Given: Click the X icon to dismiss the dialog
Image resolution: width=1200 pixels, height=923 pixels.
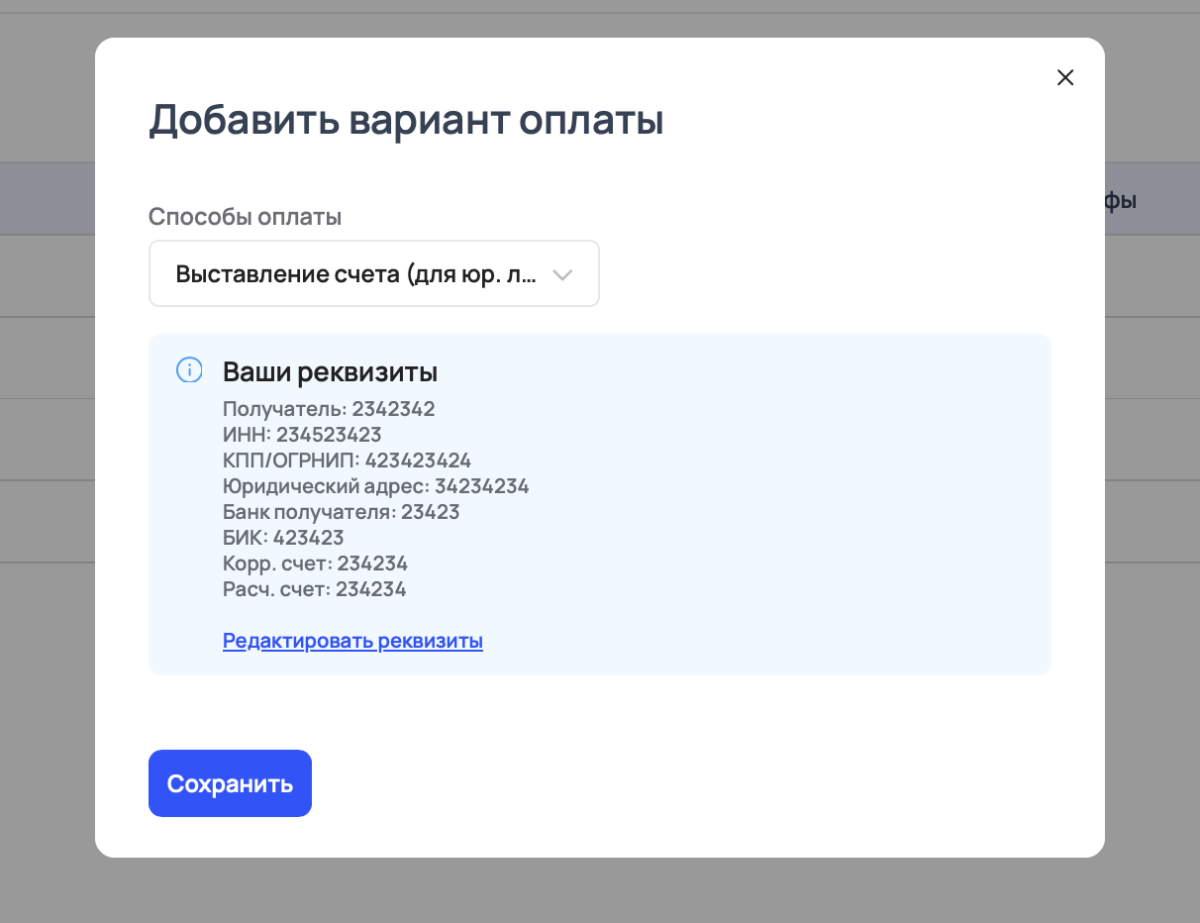Looking at the screenshot, I should [x=1064, y=77].
